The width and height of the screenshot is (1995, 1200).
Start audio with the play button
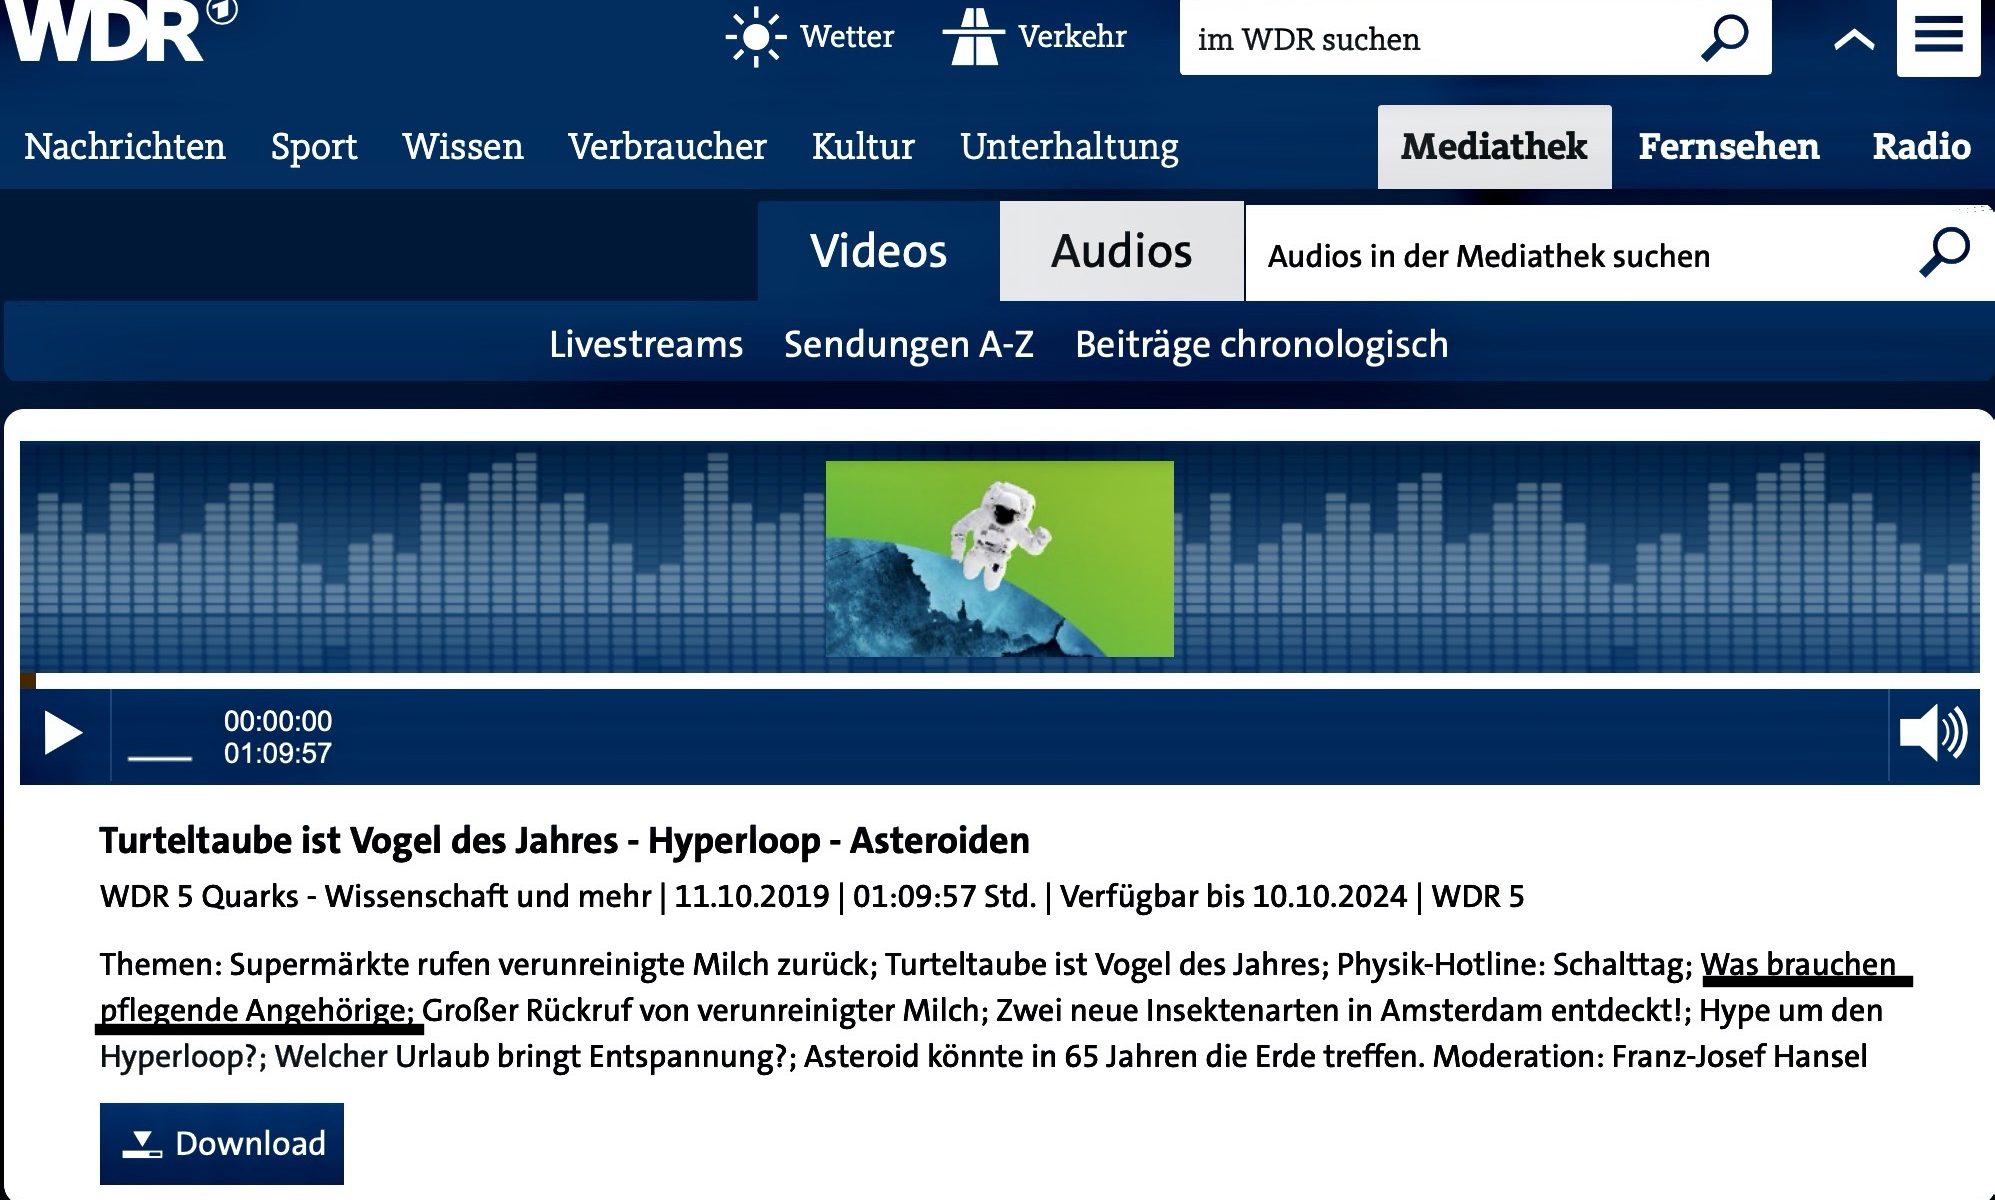point(64,734)
